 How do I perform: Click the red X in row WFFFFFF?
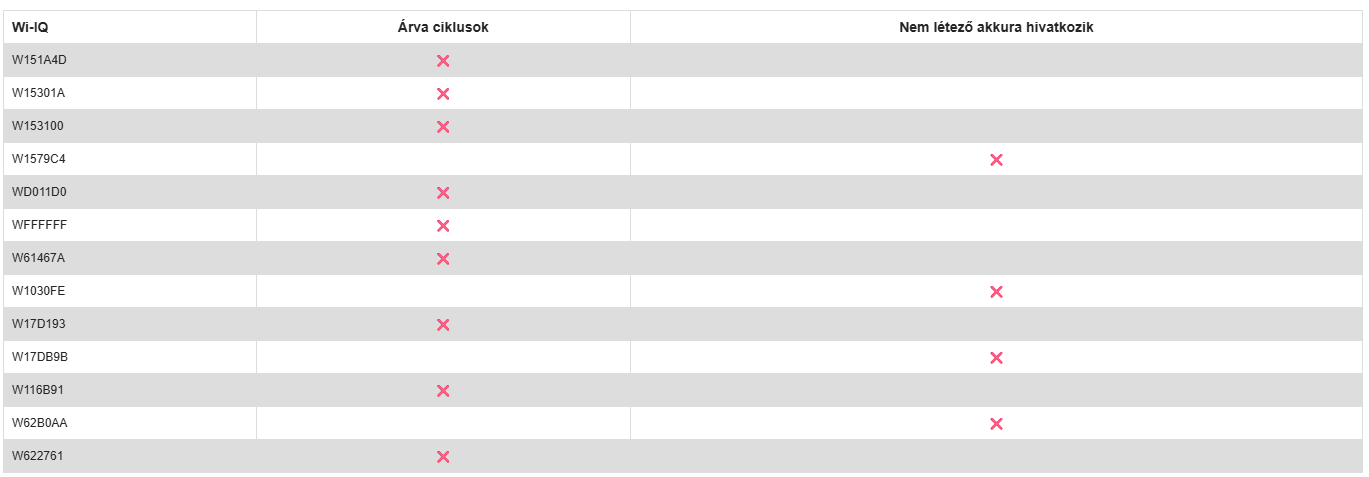click(443, 226)
